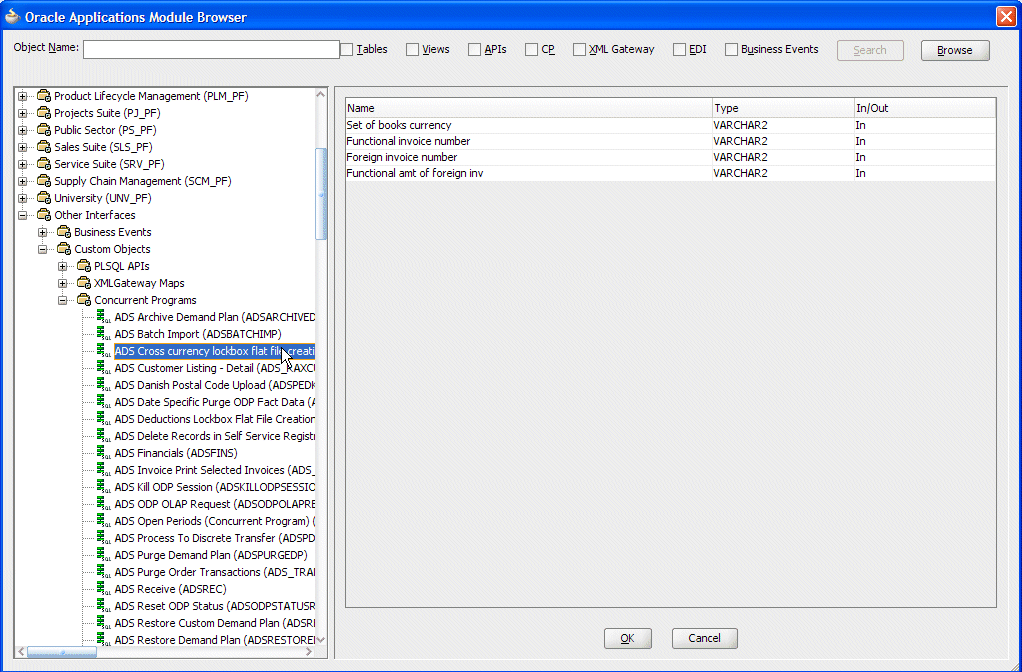Confirm selection with the OK button
The width and height of the screenshot is (1022, 672).
coord(628,638)
